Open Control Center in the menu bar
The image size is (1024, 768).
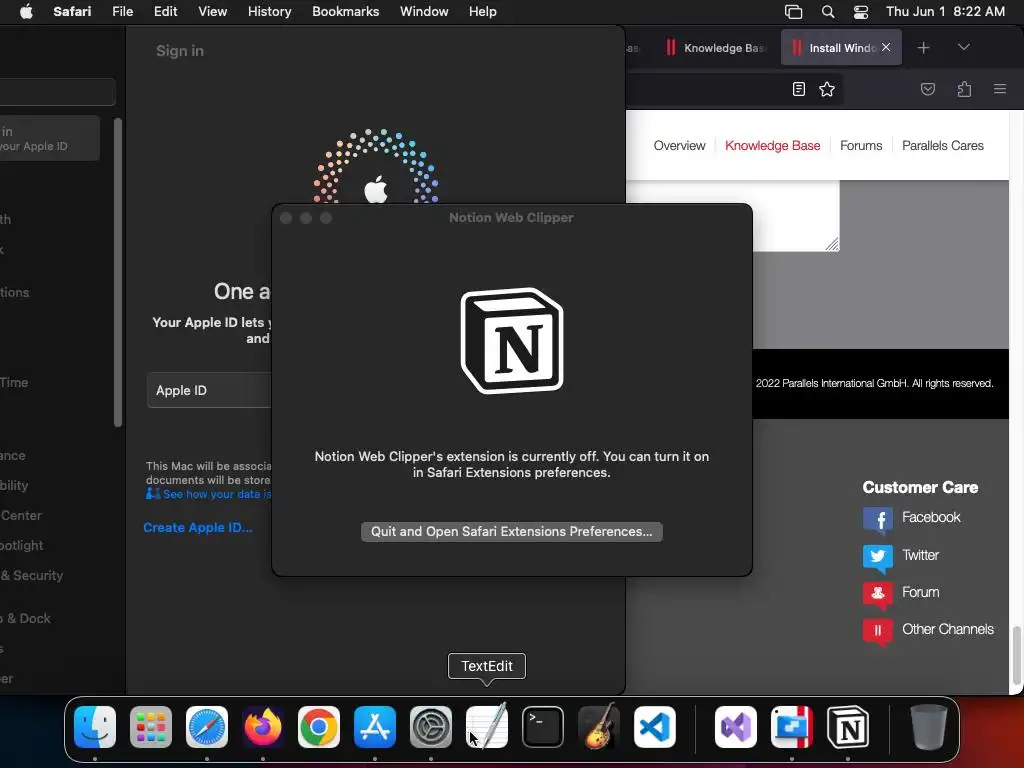[861, 12]
